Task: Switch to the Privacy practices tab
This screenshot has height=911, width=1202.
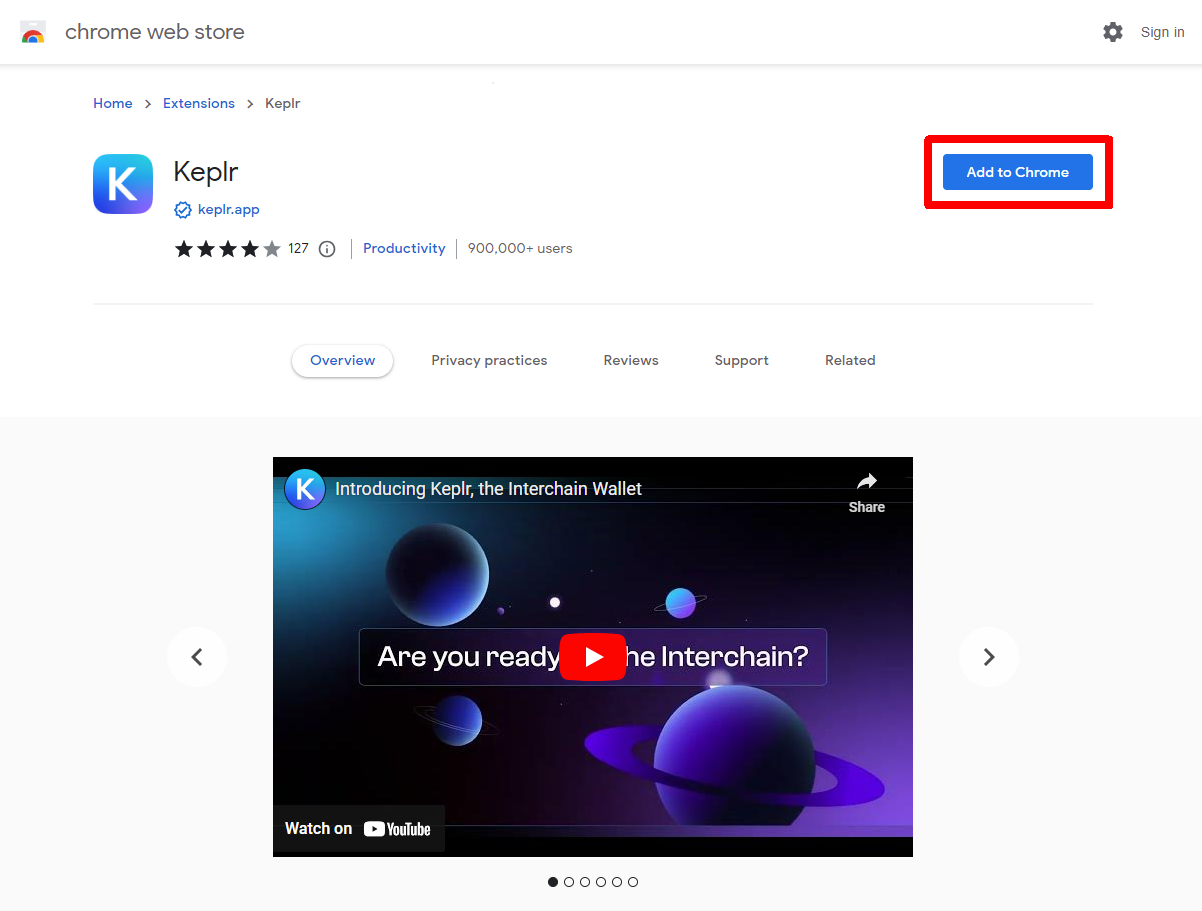Action: [x=489, y=360]
